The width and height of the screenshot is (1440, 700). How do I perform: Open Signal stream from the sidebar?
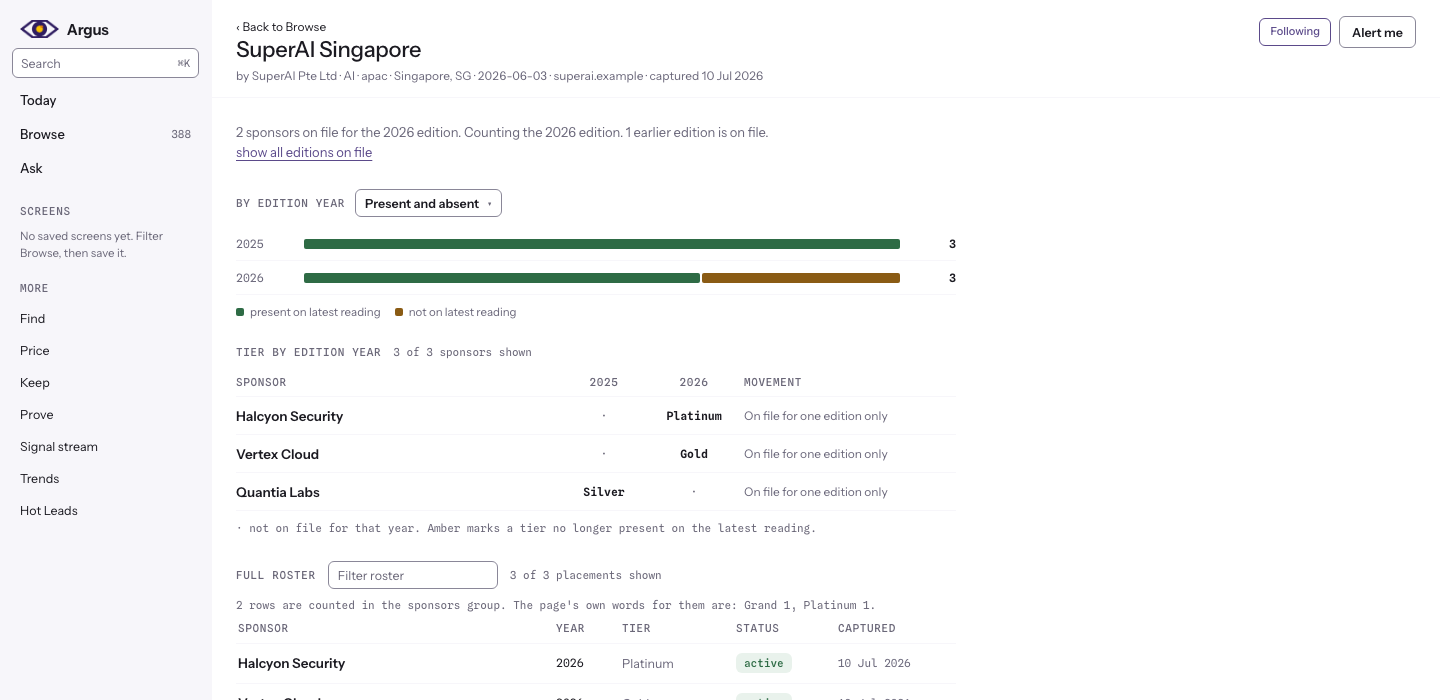pyautogui.click(x=59, y=446)
